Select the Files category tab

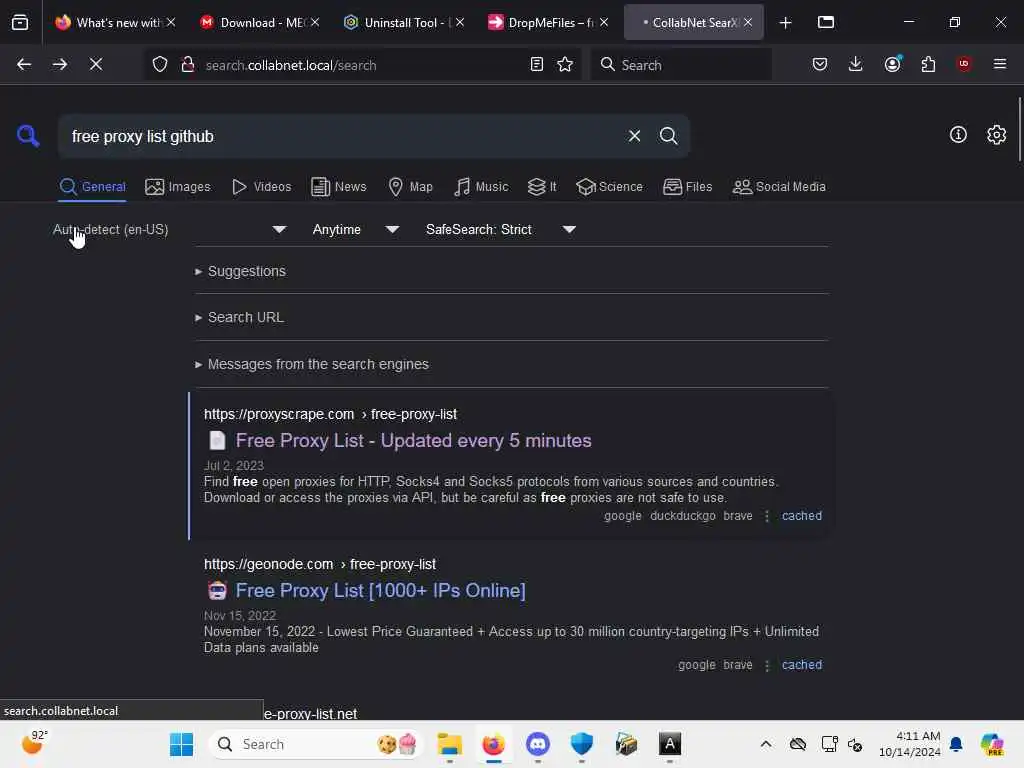tap(687, 187)
